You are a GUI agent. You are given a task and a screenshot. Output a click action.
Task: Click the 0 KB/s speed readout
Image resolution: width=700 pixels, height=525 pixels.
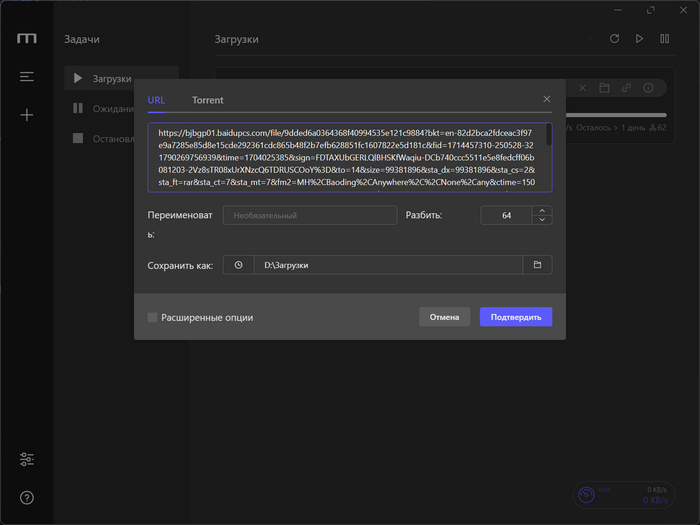click(655, 500)
